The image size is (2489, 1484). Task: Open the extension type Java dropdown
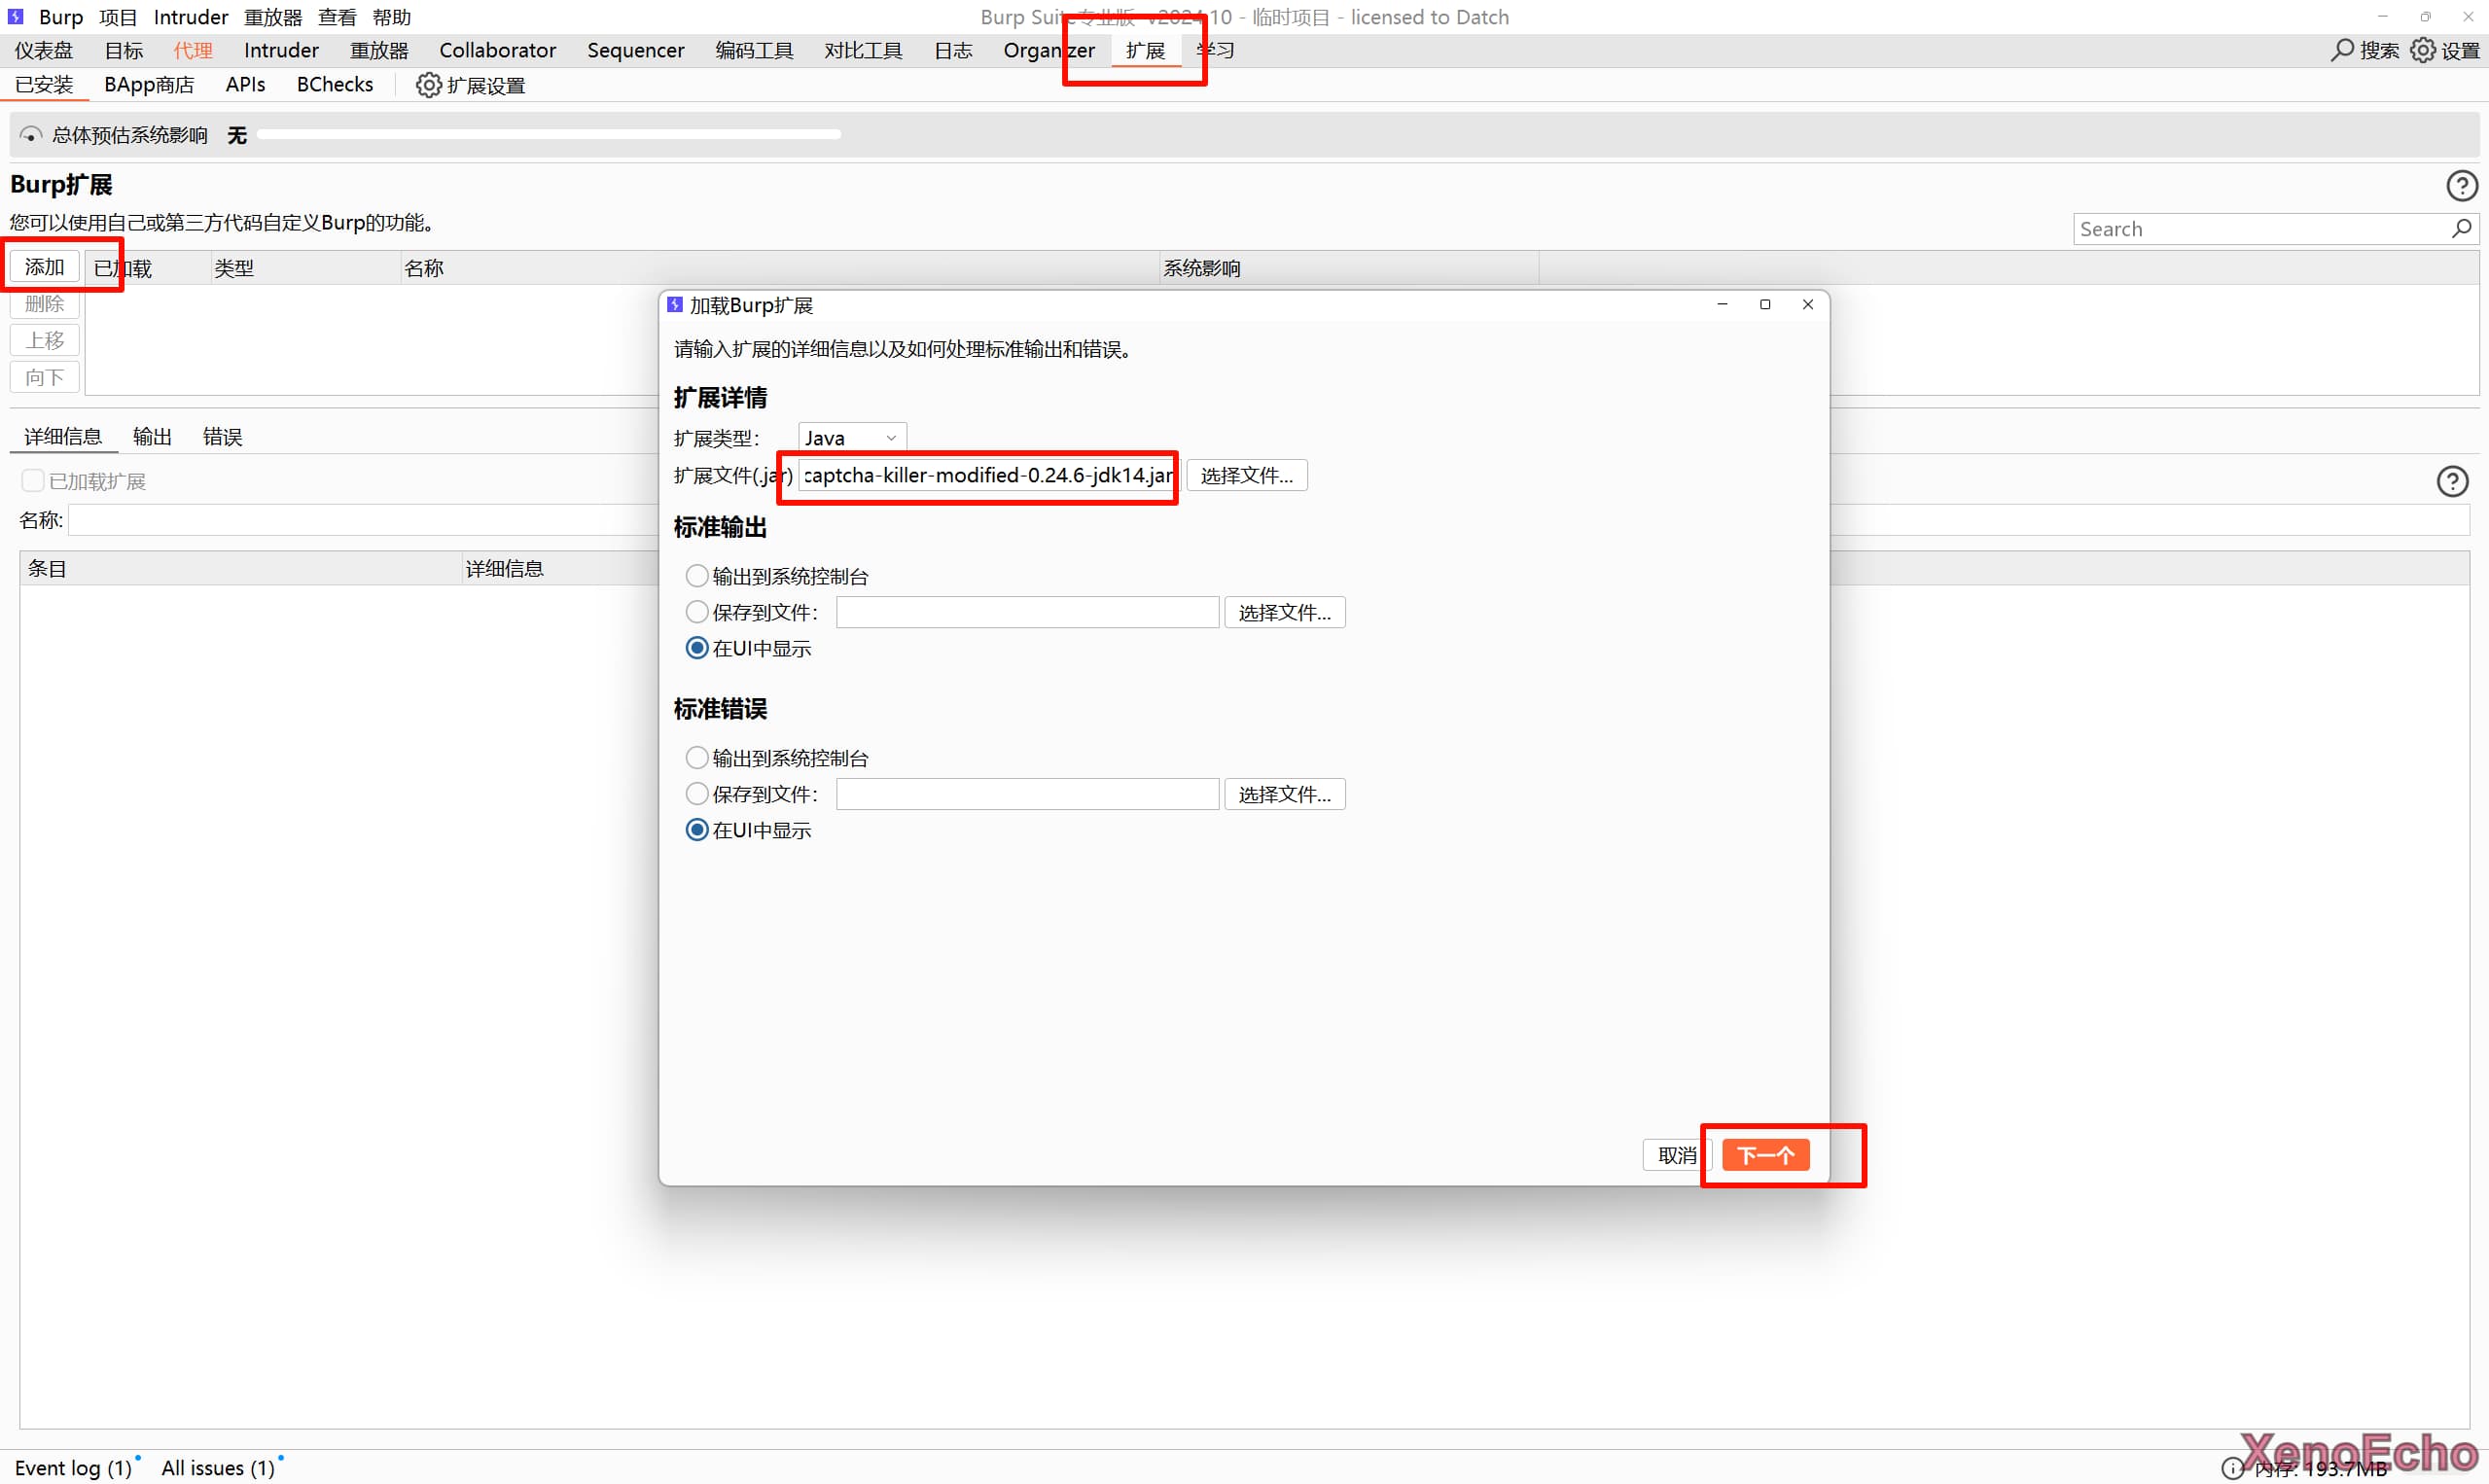click(851, 438)
